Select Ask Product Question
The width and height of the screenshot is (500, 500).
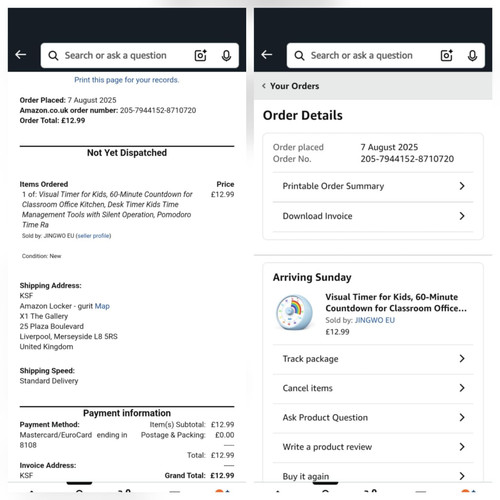click(x=373, y=418)
